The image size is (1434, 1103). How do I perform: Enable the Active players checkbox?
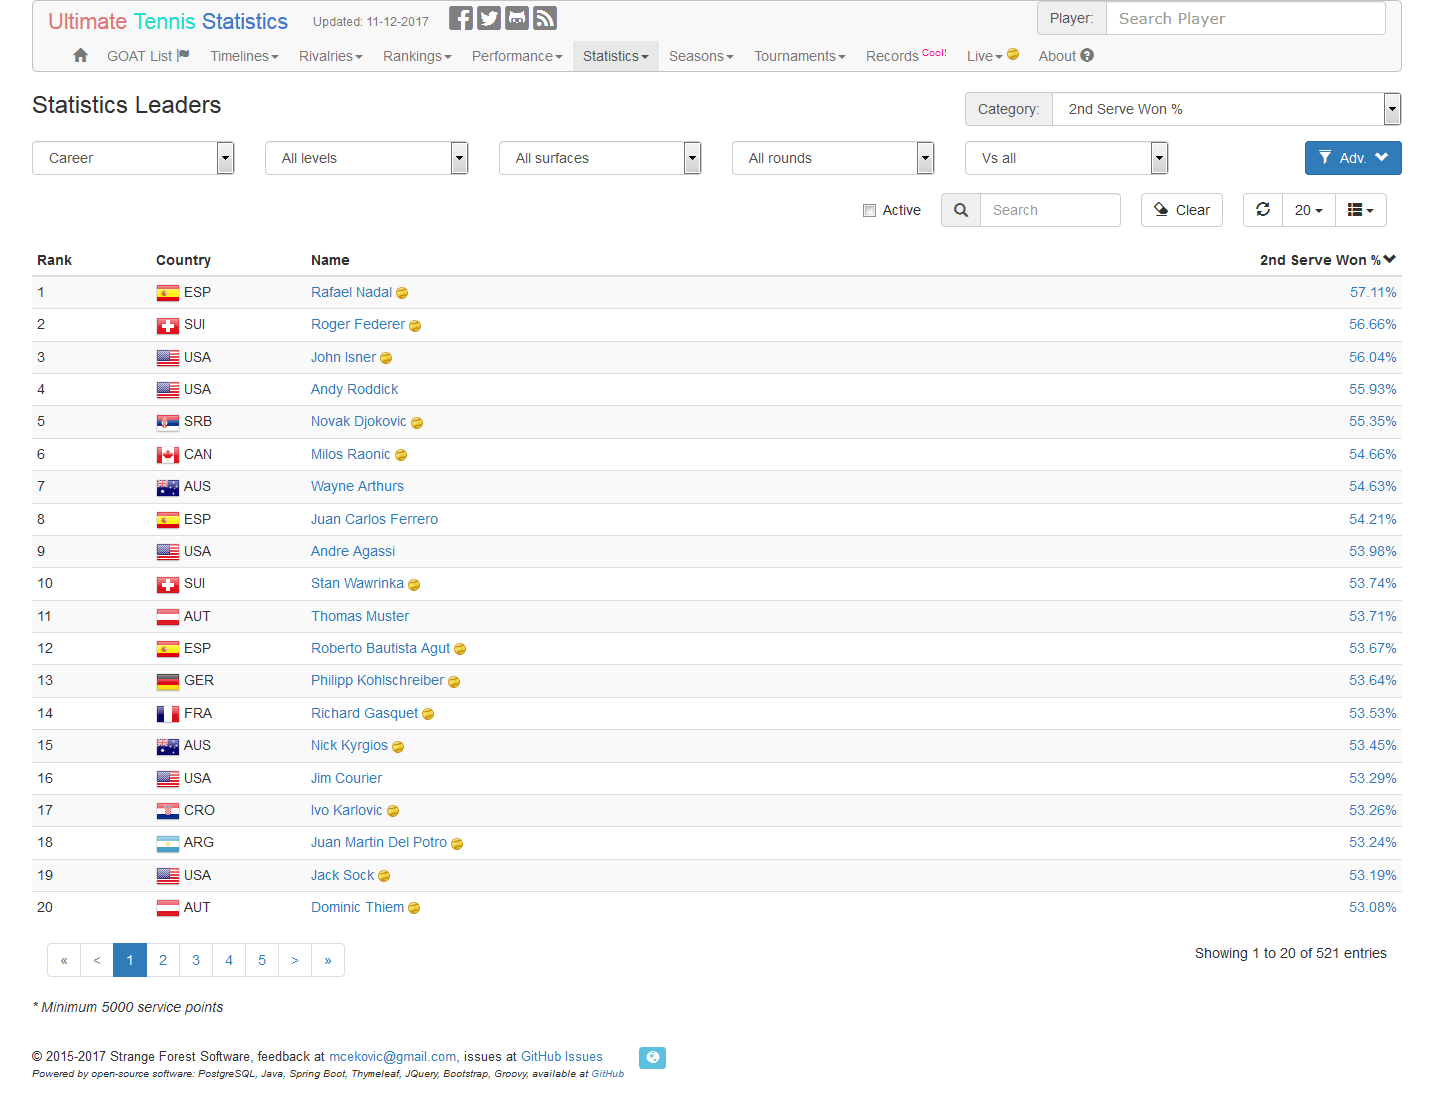(x=869, y=210)
